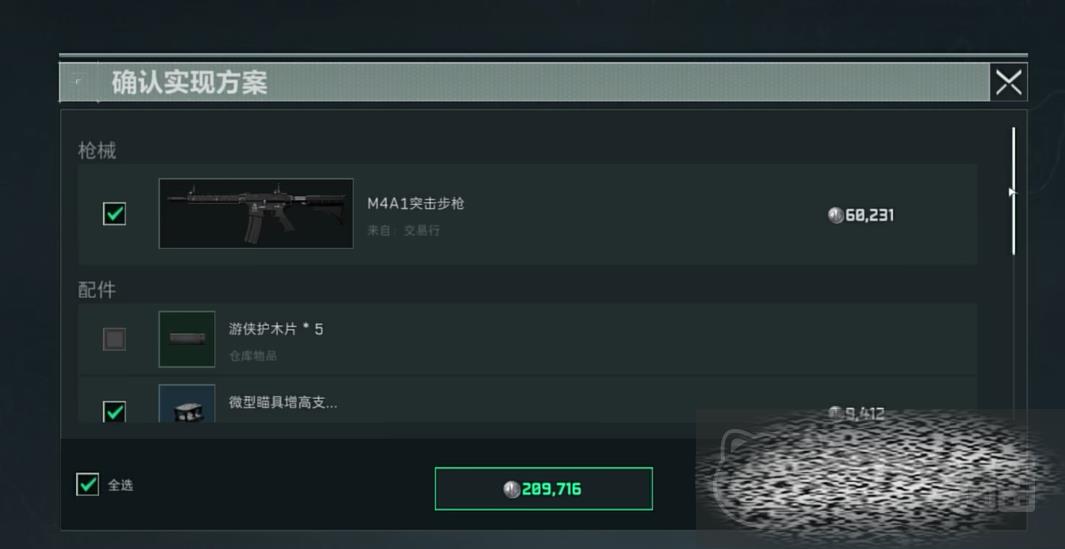Click the 微型瞄具 sight mount item icon
Viewport: 1065px width, 549px height.
[187, 404]
